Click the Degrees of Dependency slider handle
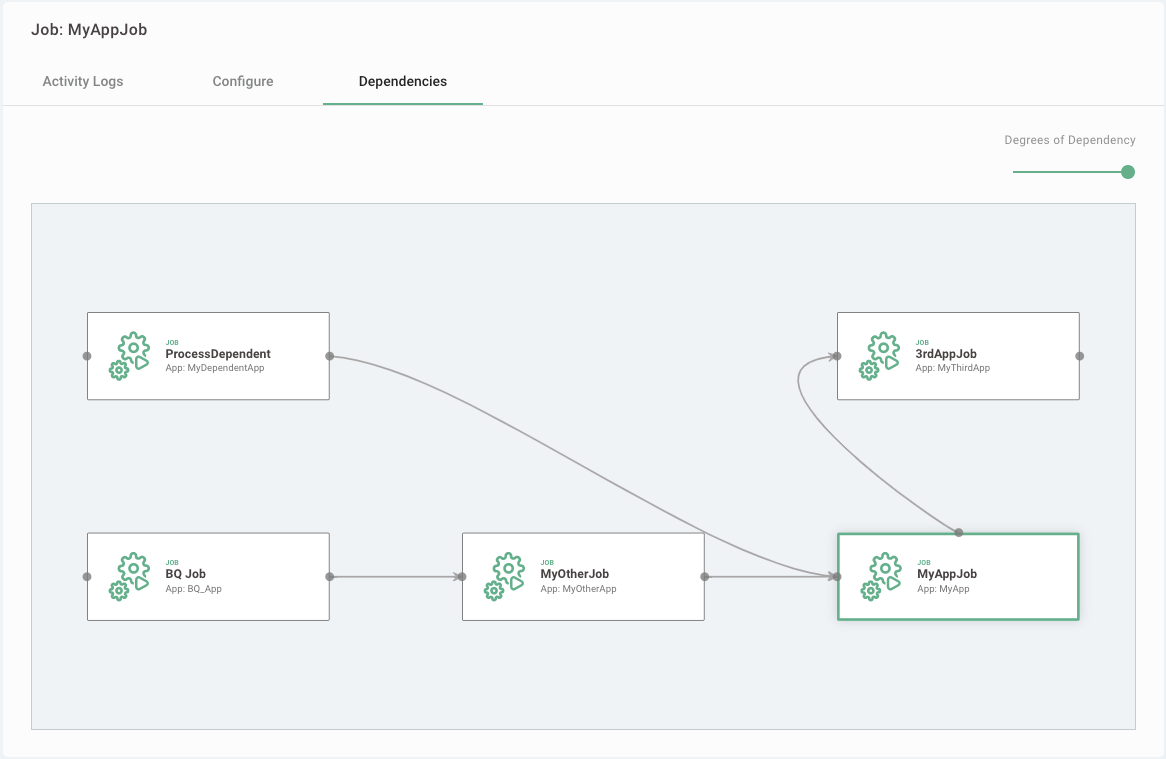 (1128, 172)
